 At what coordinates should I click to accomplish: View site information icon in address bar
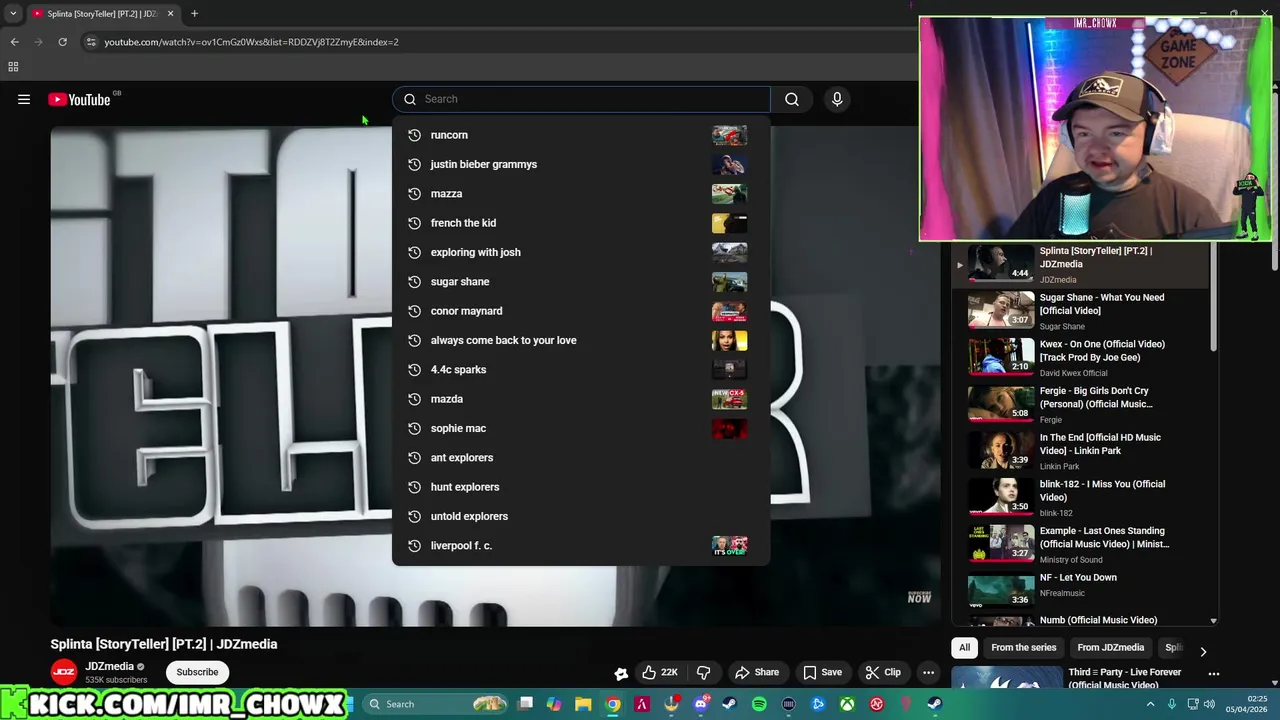point(91,42)
